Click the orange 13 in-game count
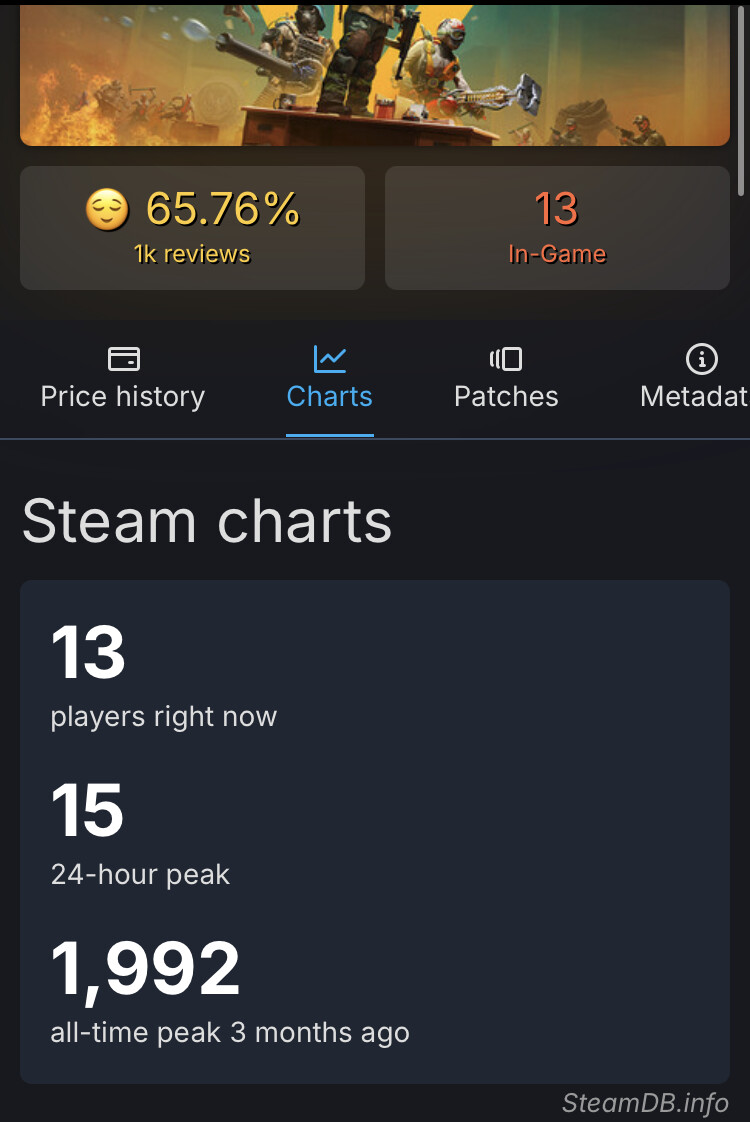The image size is (750, 1122). (x=556, y=209)
